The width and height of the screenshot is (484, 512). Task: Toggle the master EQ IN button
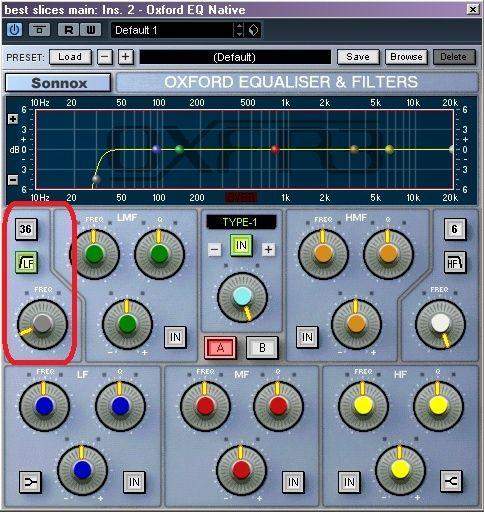click(241, 246)
